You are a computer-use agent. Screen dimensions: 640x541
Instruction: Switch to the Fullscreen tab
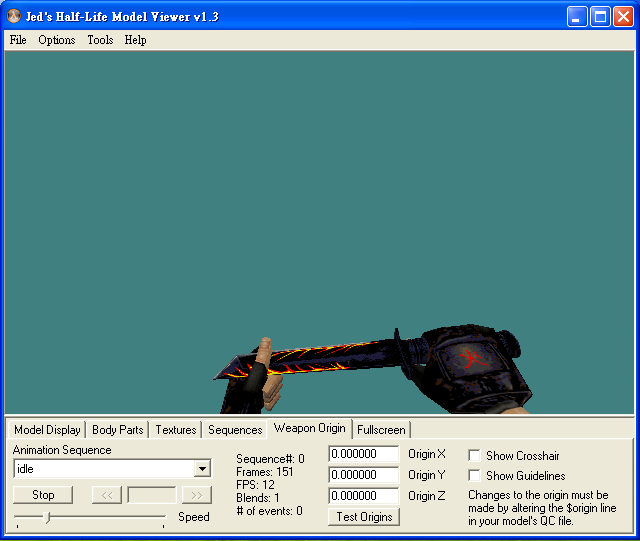click(381, 430)
